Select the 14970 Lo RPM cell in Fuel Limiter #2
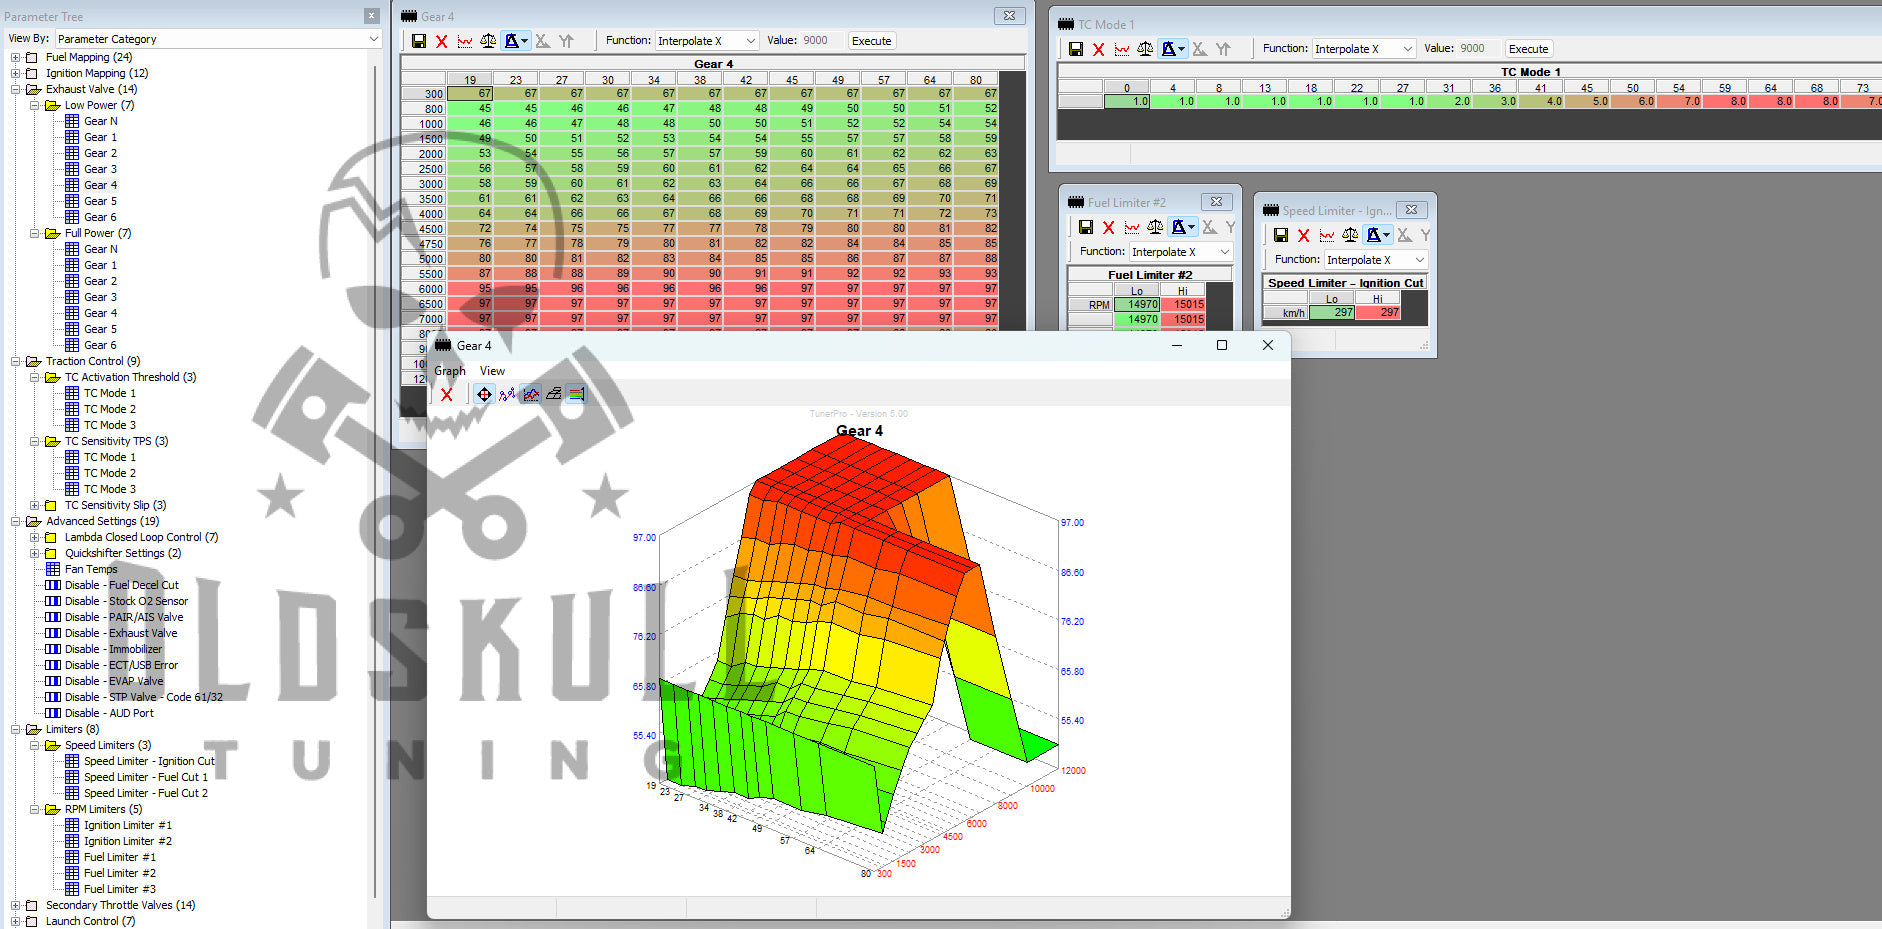 pyautogui.click(x=1137, y=305)
